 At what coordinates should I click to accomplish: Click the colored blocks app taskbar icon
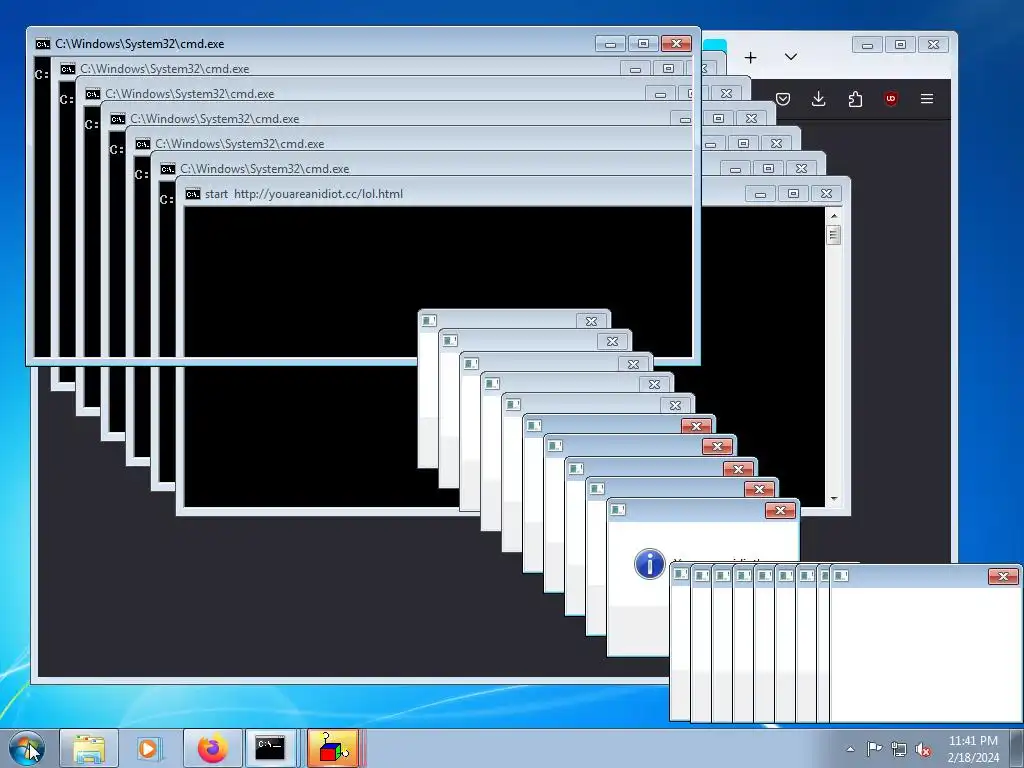332,748
